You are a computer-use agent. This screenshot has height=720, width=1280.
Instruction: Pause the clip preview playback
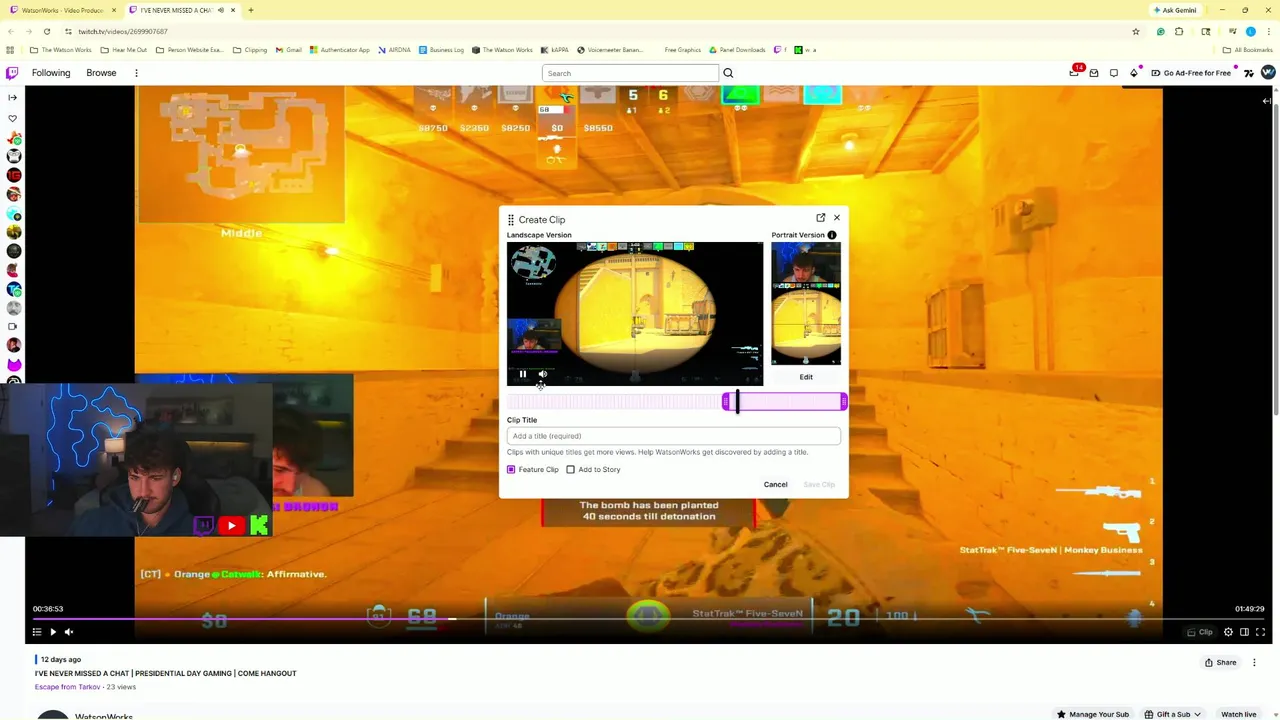(x=522, y=374)
